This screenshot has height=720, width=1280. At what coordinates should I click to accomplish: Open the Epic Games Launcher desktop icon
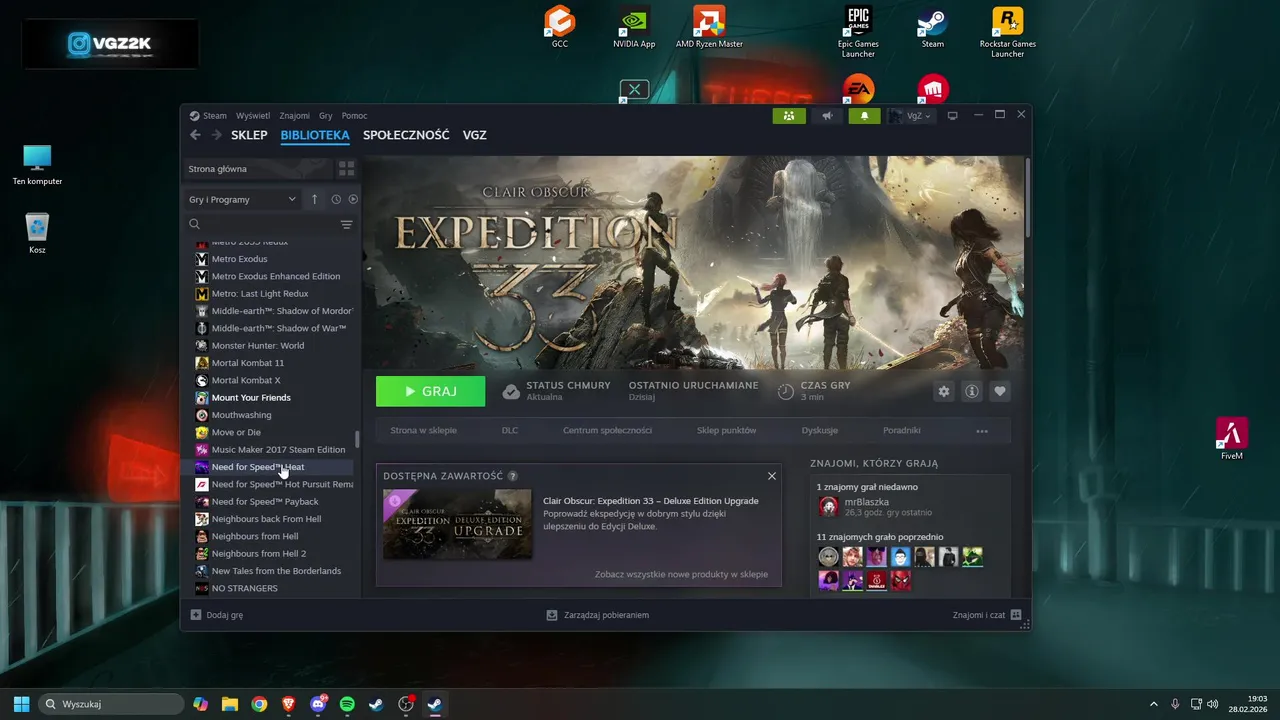coord(858,32)
